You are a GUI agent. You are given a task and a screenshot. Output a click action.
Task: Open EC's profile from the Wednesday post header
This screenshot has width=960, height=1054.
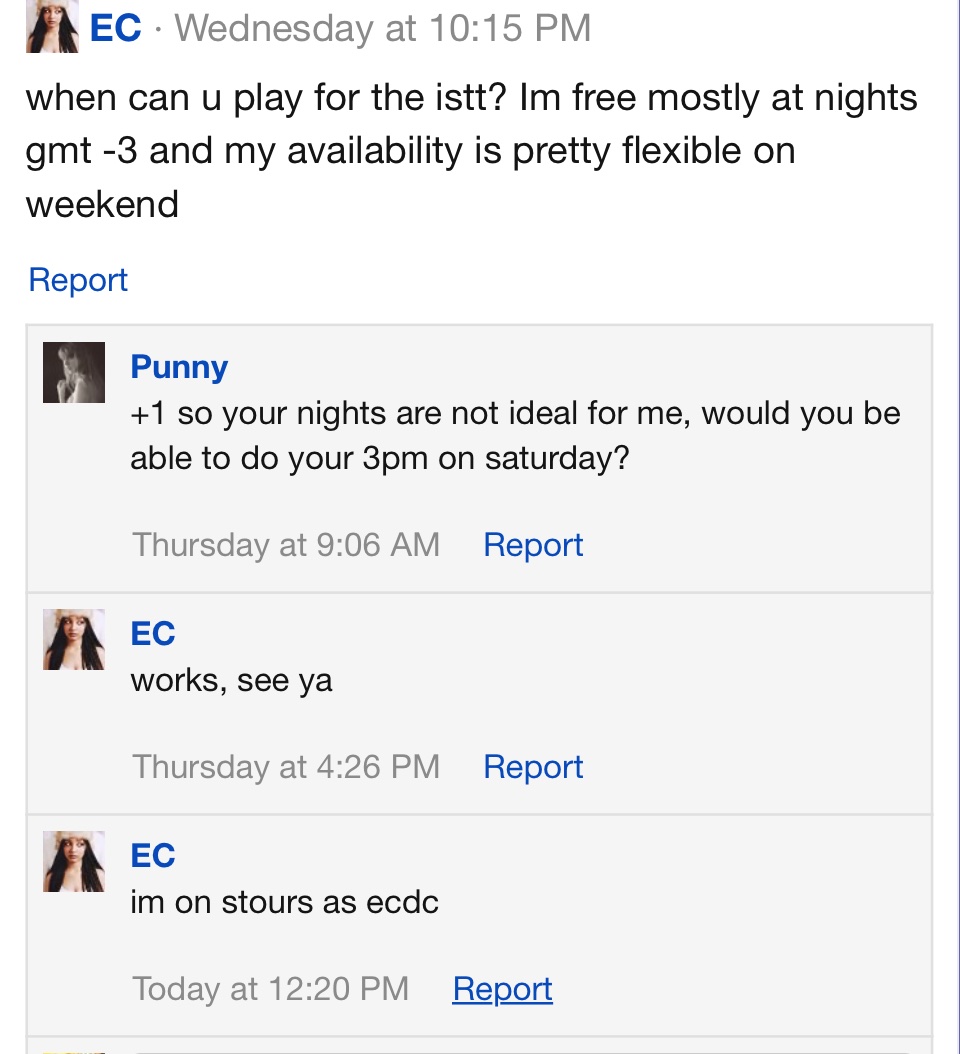pos(116,28)
